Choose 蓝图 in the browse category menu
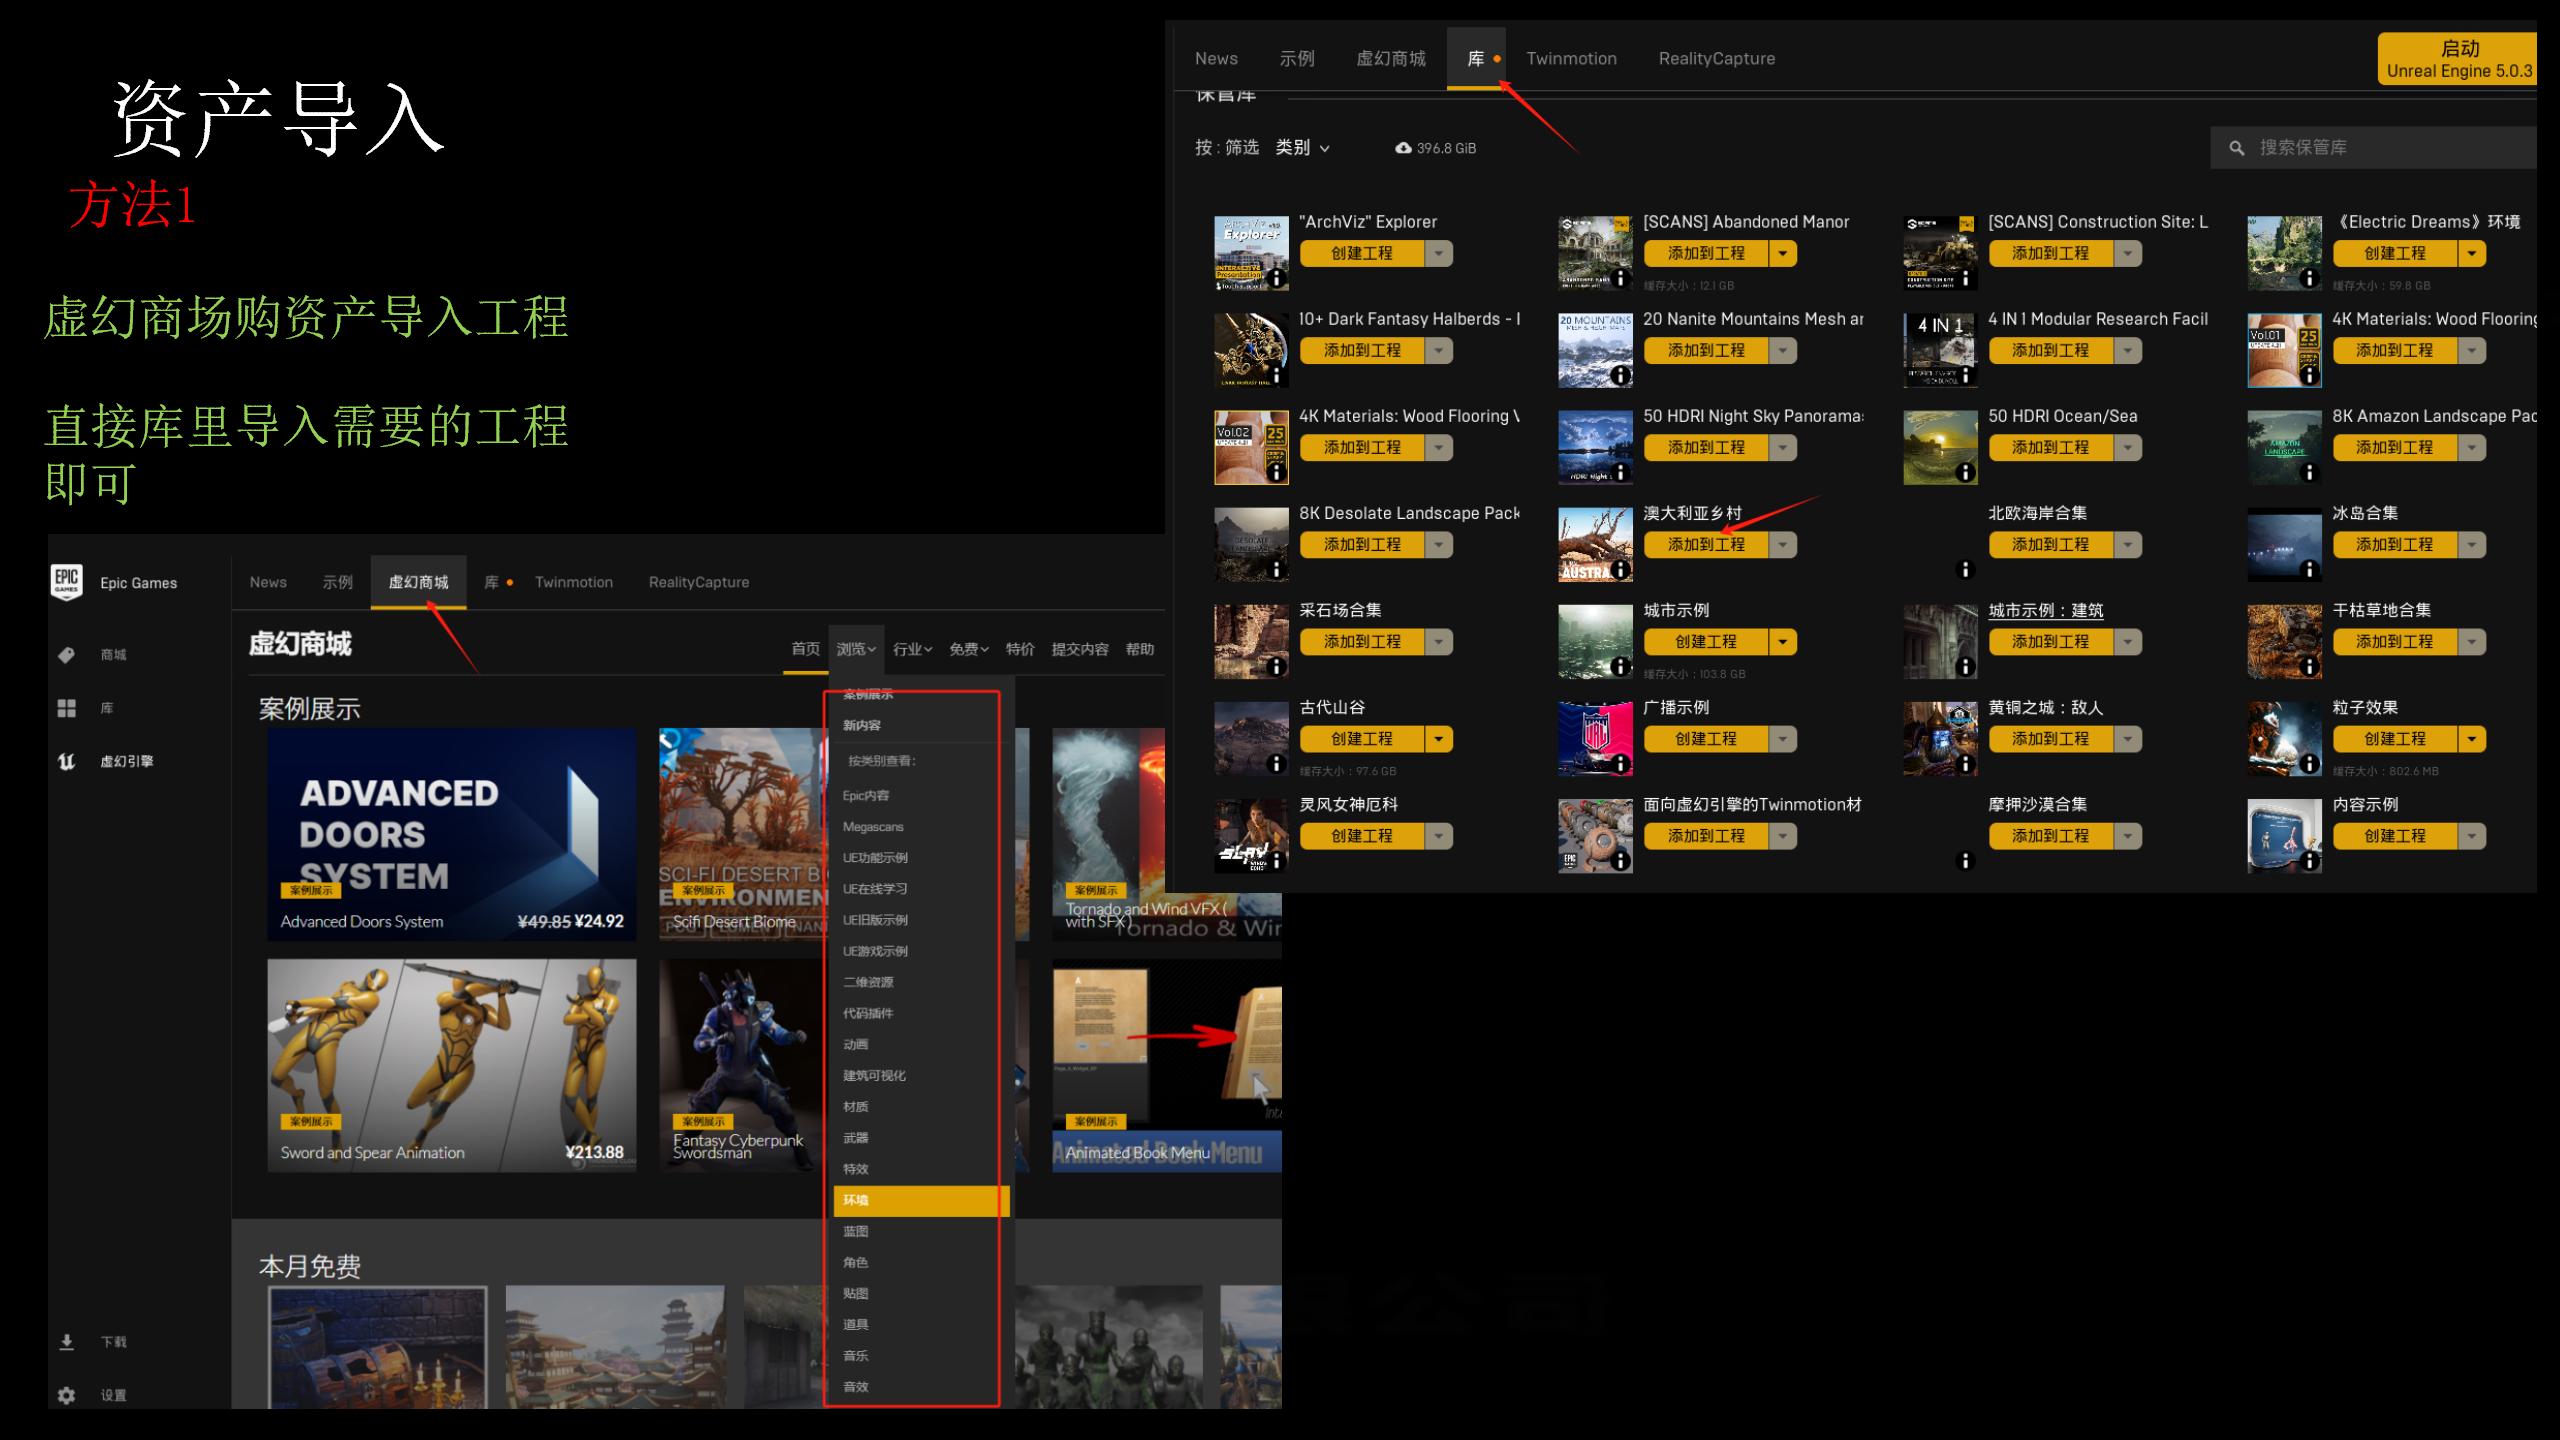Screen dimensions: 2560x1440 point(856,1232)
